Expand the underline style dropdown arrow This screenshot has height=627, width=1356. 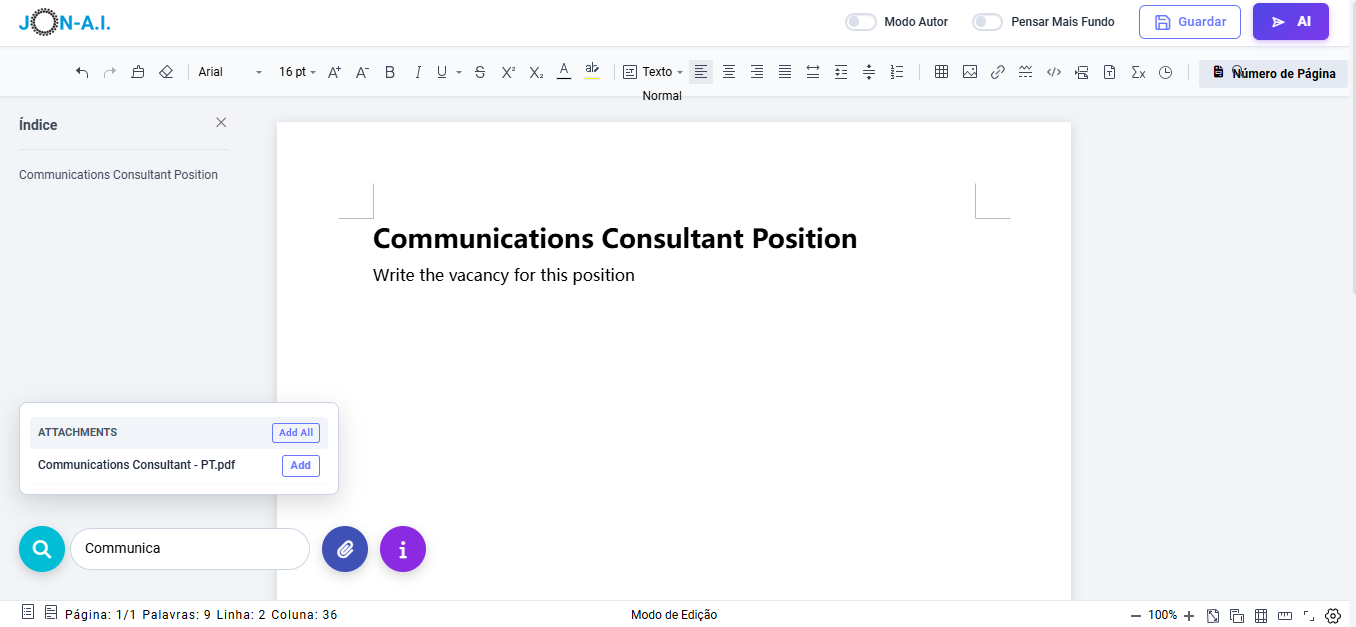pos(459,72)
